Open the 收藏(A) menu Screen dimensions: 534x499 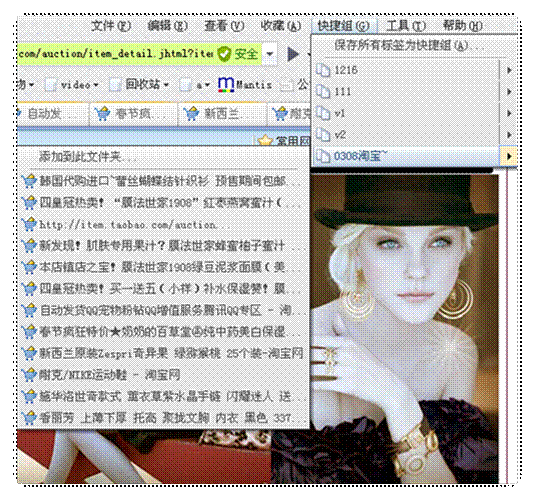tap(281, 26)
